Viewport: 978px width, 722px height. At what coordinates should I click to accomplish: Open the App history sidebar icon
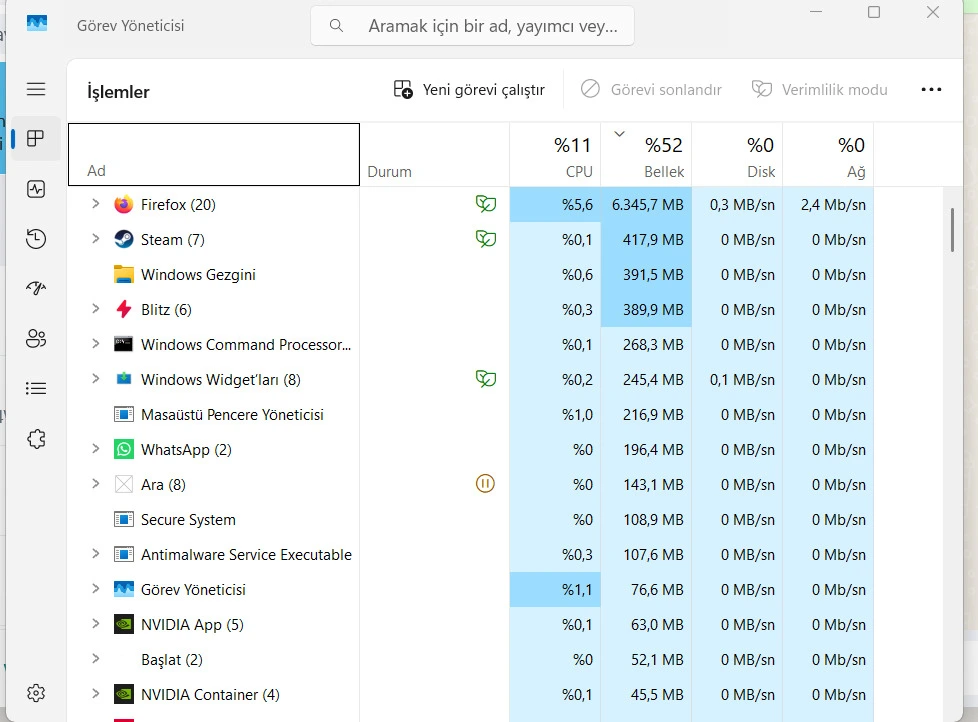tap(36, 239)
